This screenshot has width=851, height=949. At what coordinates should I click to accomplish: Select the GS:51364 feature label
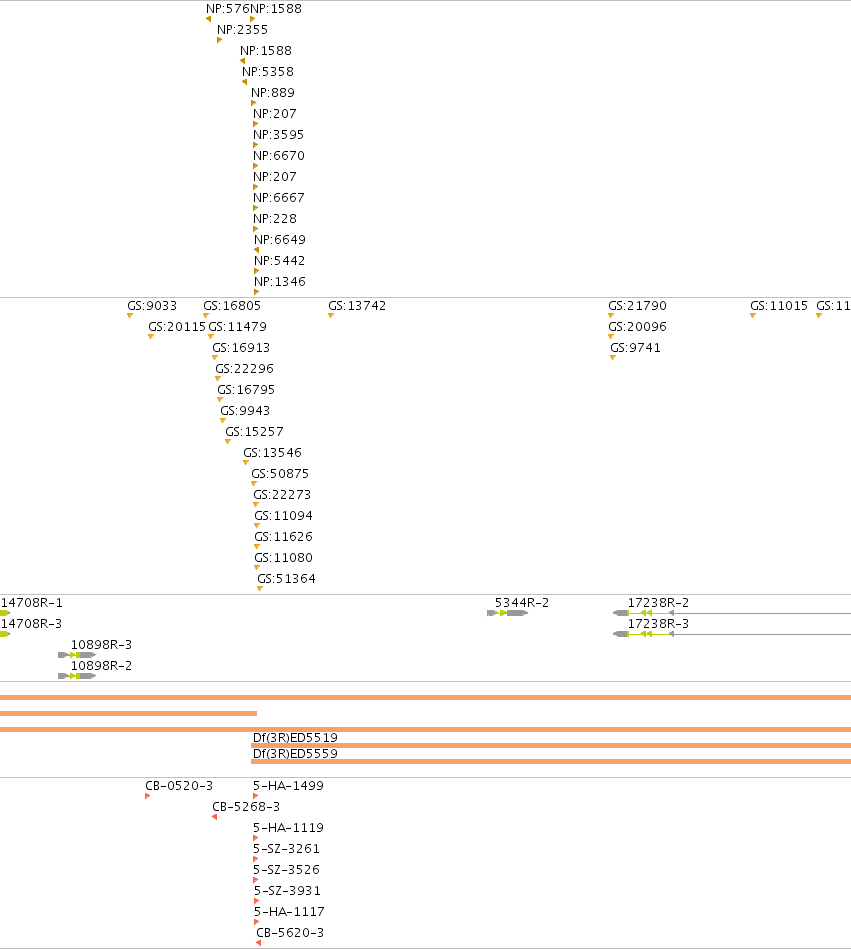pyautogui.click(x=286, y=579)
